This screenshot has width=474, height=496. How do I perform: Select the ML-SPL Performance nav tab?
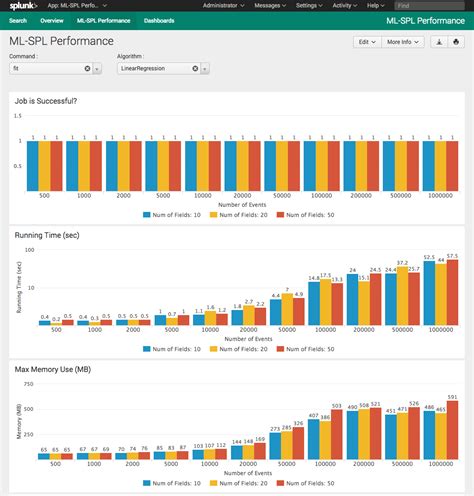click(x=104, y=21)
